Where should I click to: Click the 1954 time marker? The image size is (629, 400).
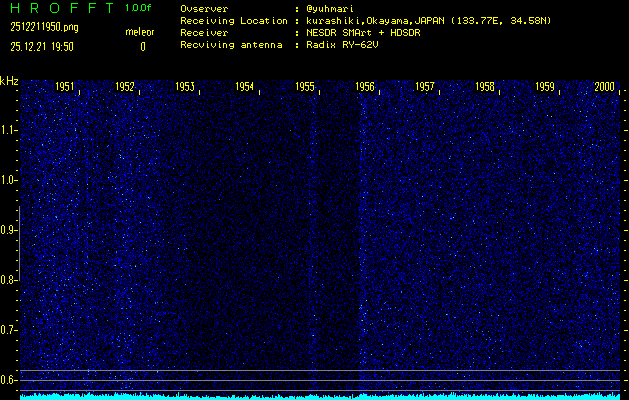point(245,87)
